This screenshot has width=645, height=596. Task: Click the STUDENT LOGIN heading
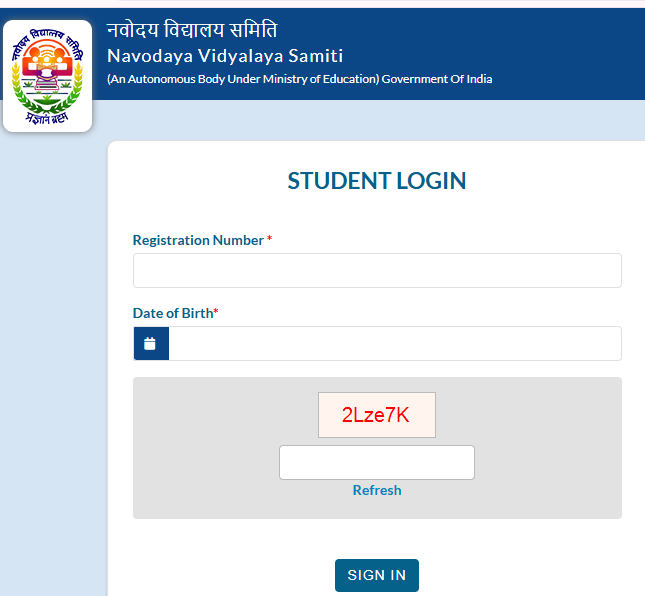pos(377,181)
